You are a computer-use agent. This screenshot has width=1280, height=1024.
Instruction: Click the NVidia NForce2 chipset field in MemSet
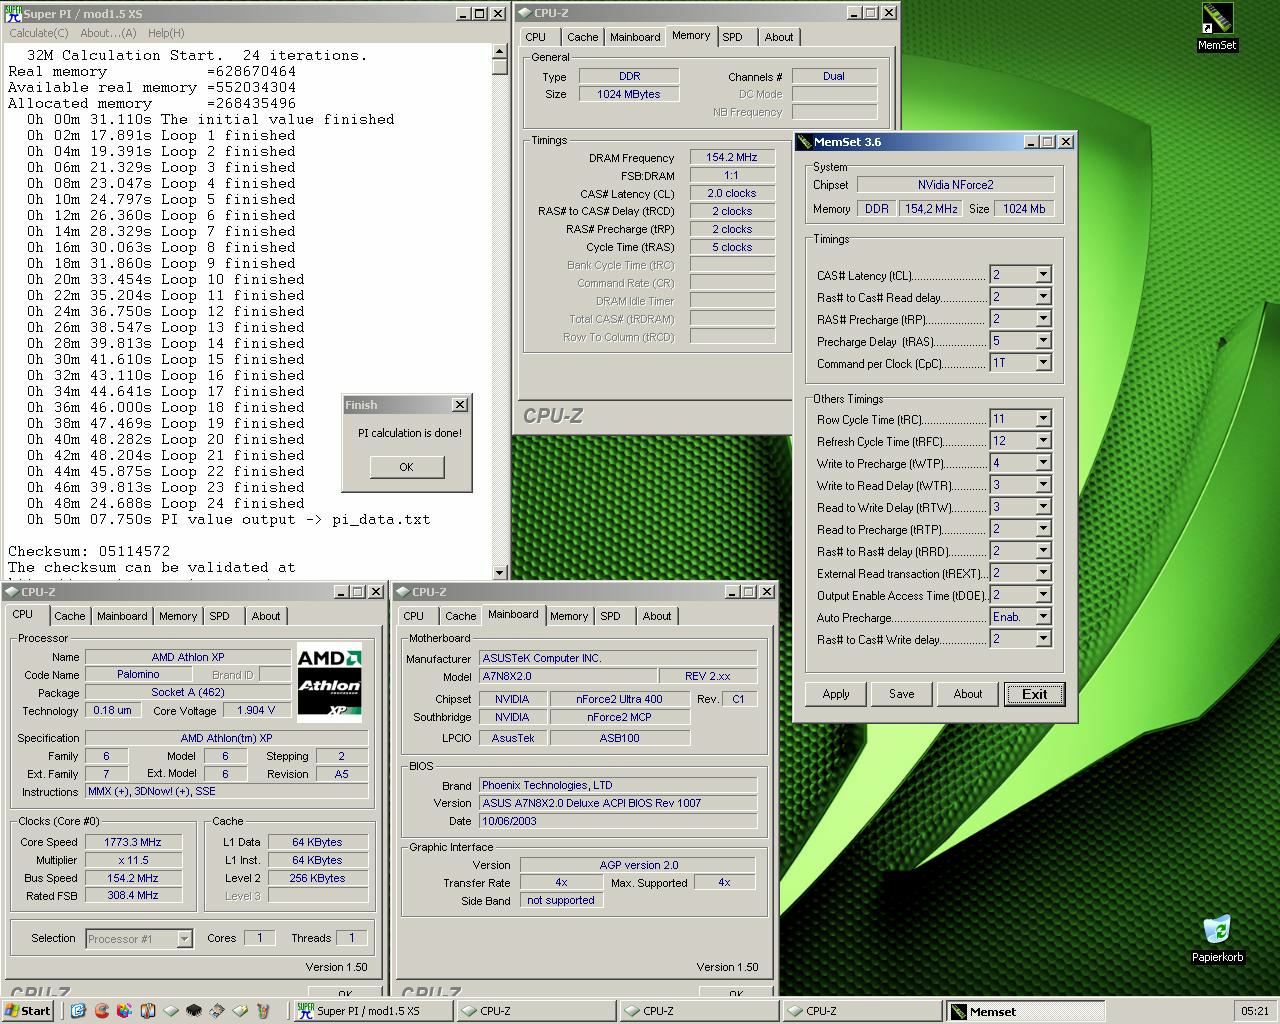click(956, 185)
